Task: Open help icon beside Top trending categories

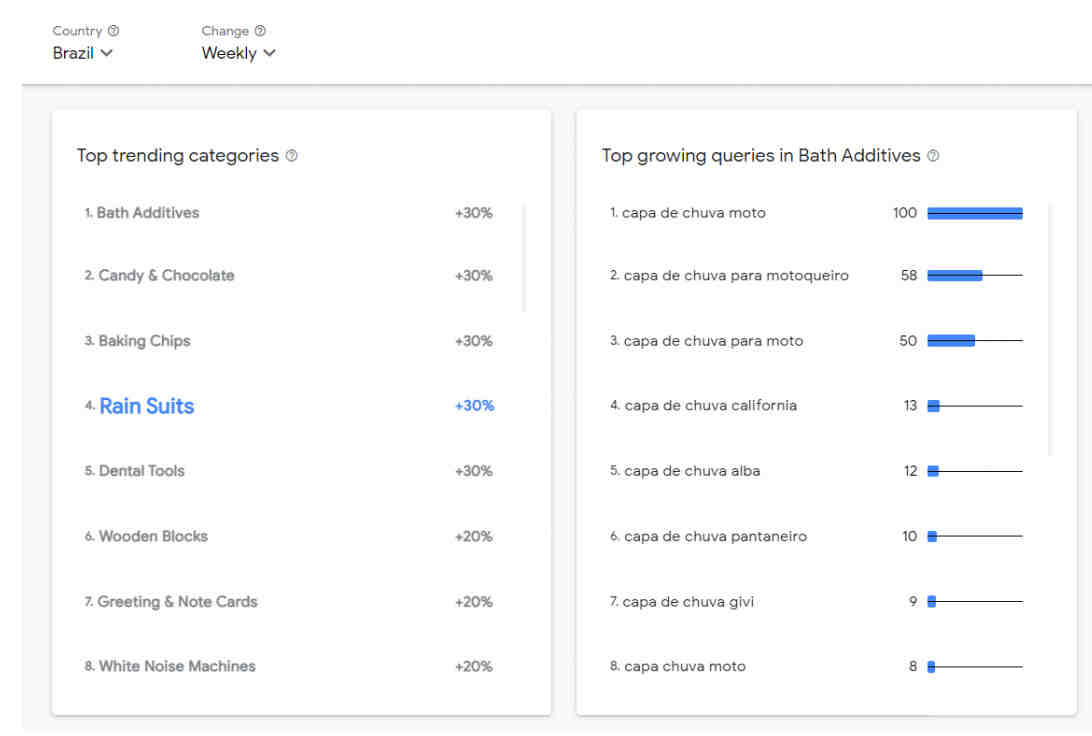Action: click(292, 155)
